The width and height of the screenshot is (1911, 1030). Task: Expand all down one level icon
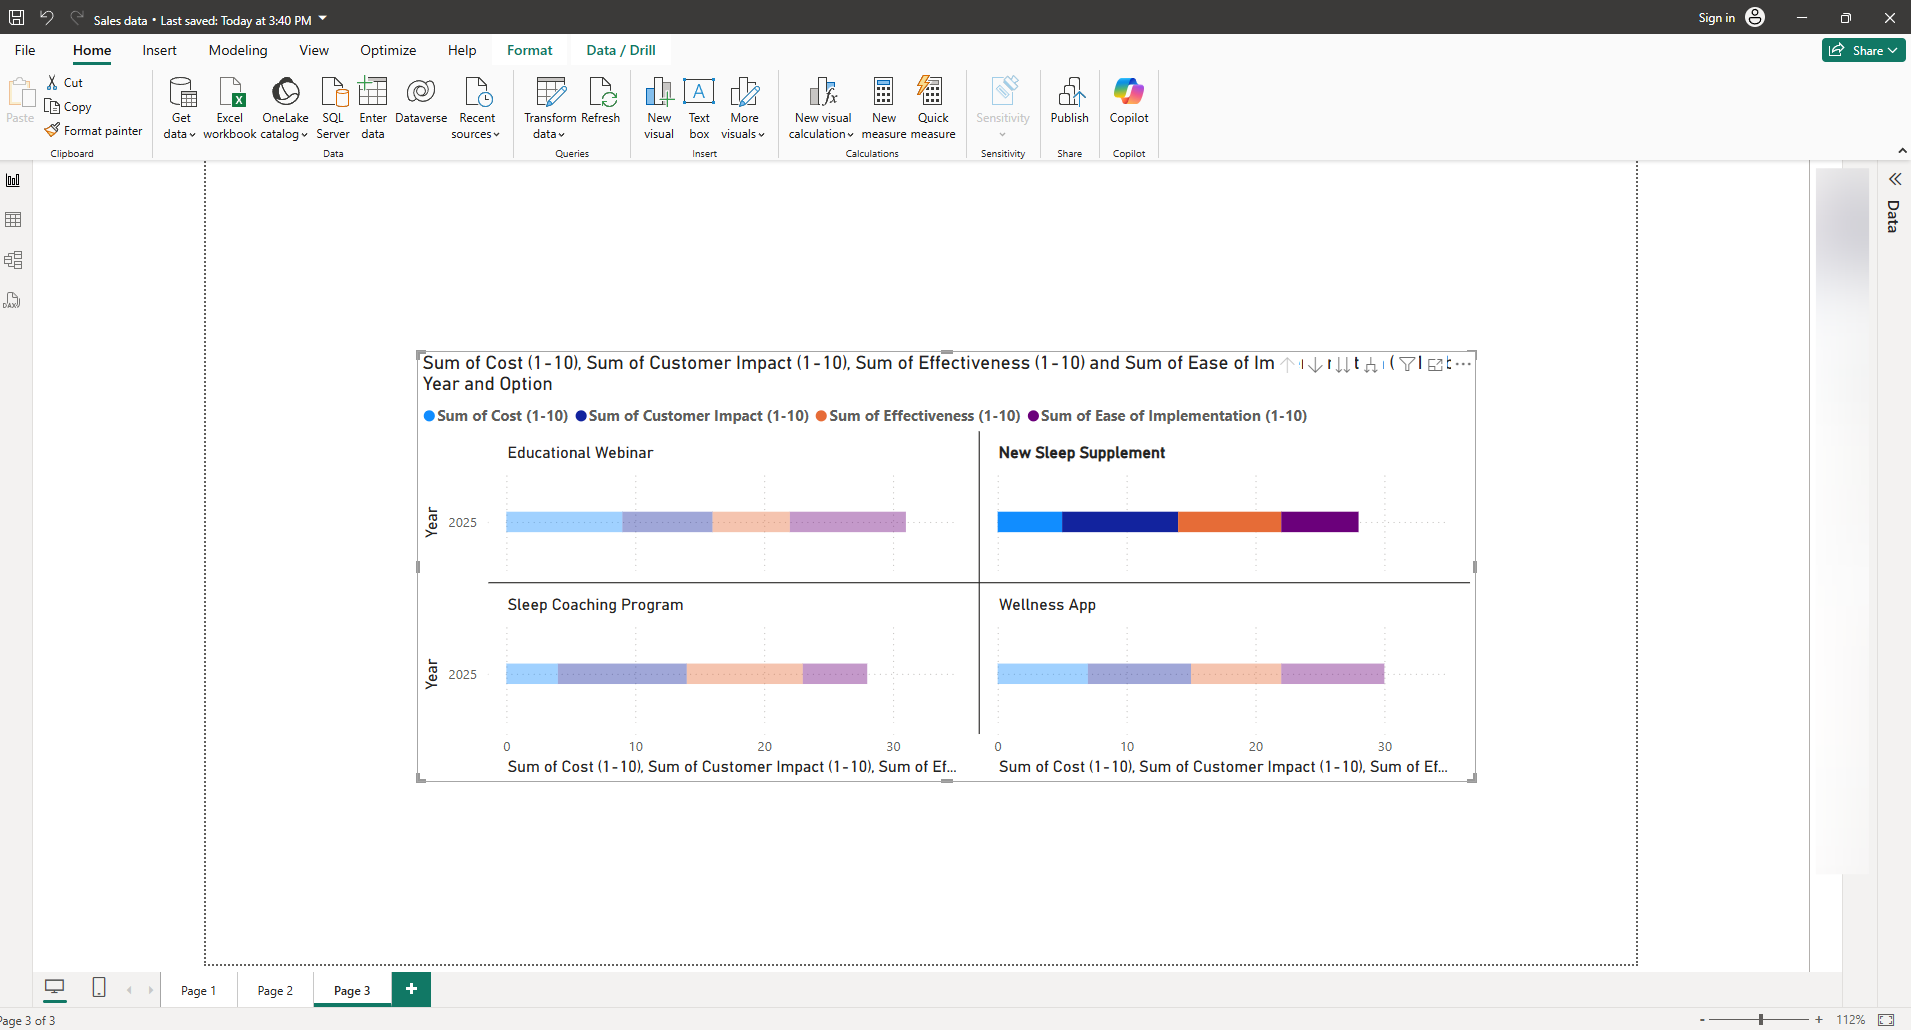click(1371, 365)
